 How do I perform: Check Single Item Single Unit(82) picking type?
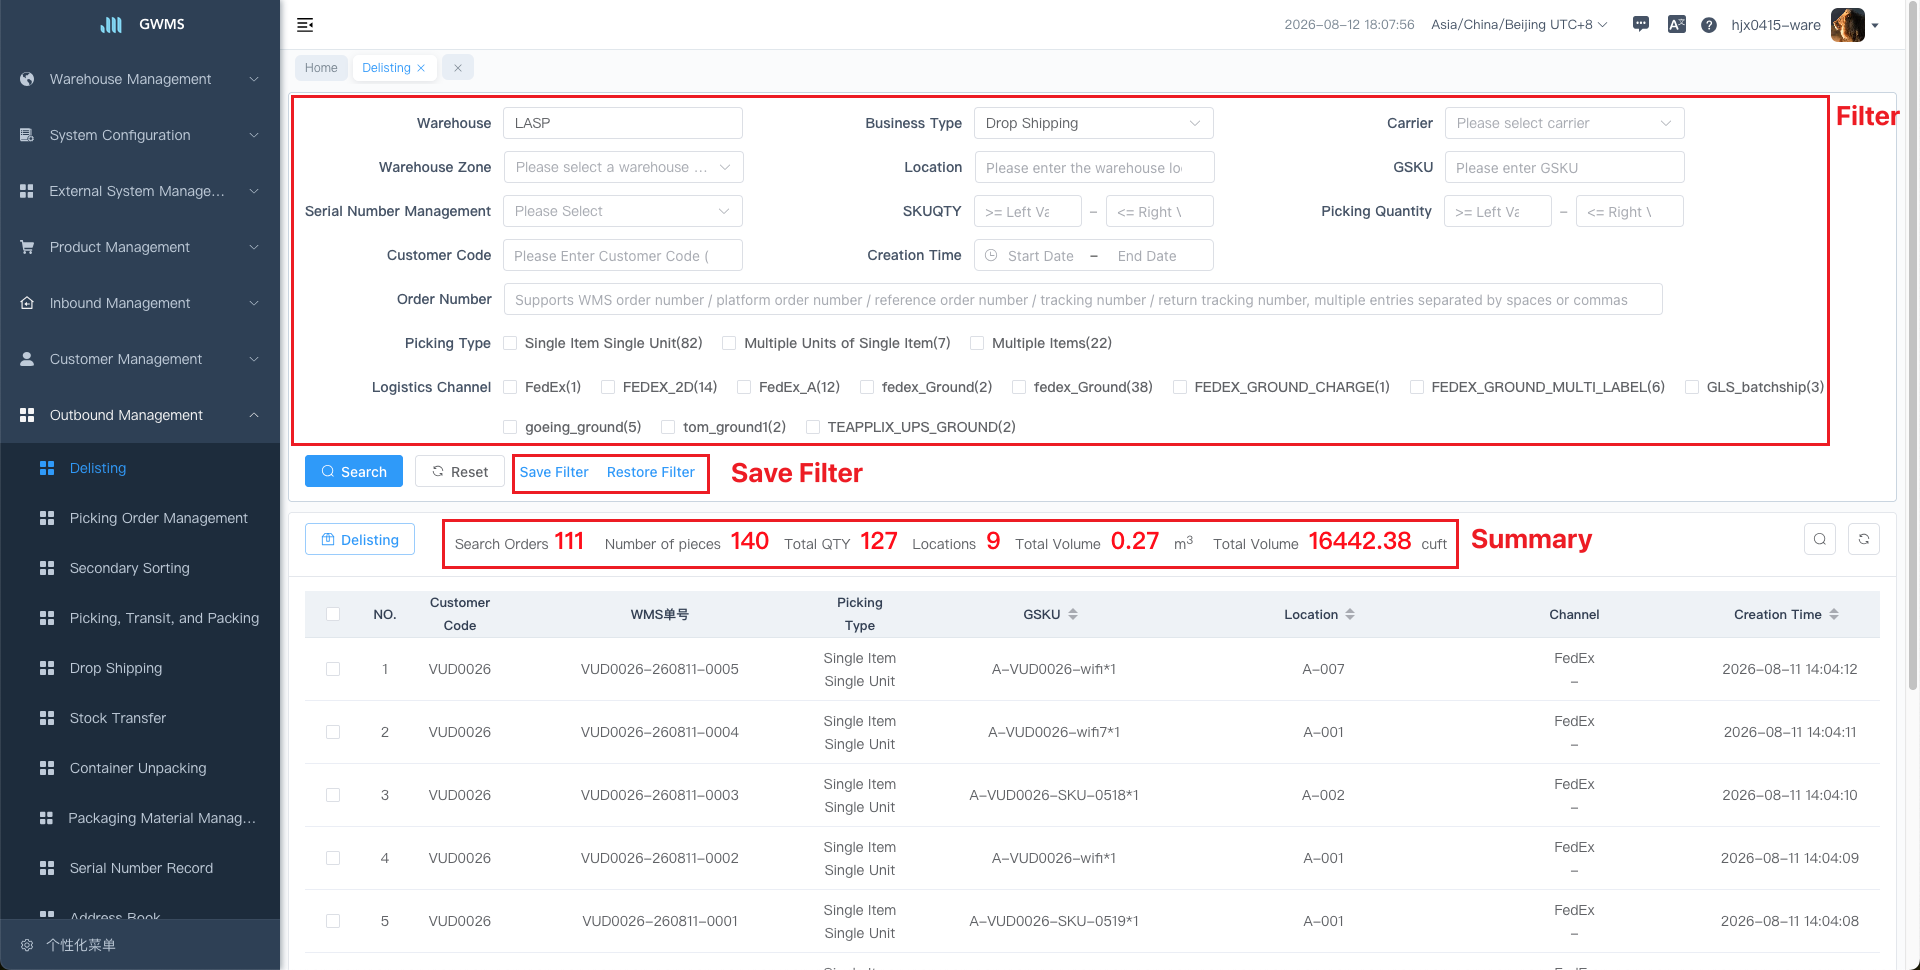point(510,343)
